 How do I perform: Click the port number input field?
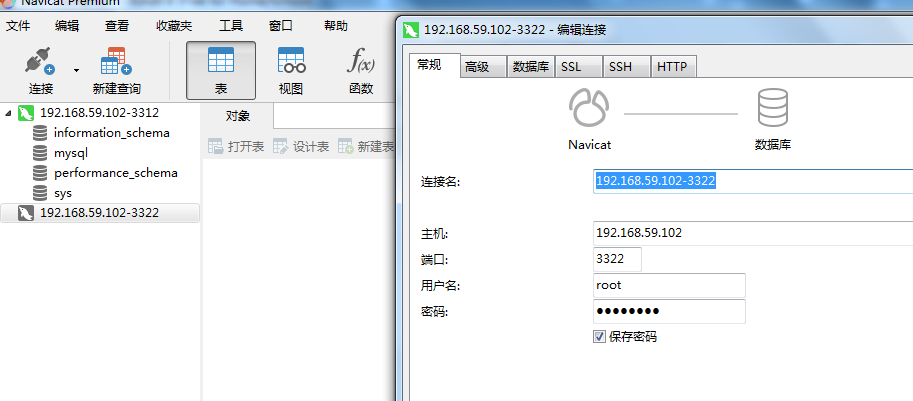click(x=617, y=259)
